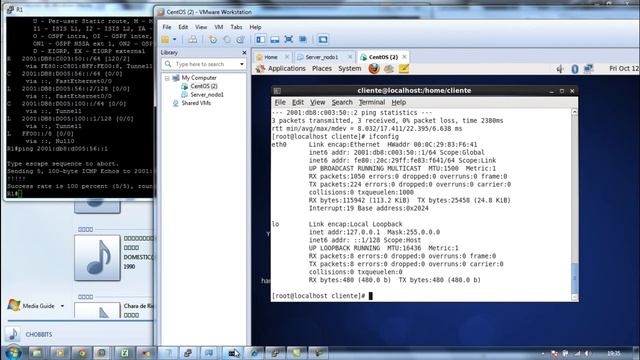
Task: Click the library search input field
Action: pos(200,64)
